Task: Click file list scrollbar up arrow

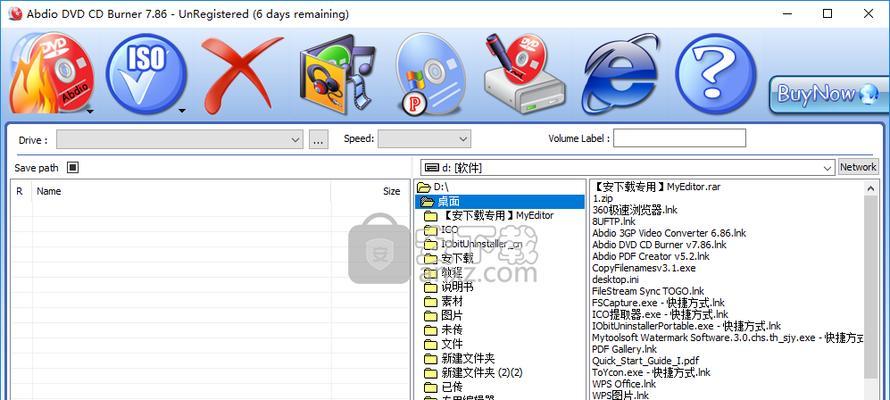Action: tap(871, 188)
